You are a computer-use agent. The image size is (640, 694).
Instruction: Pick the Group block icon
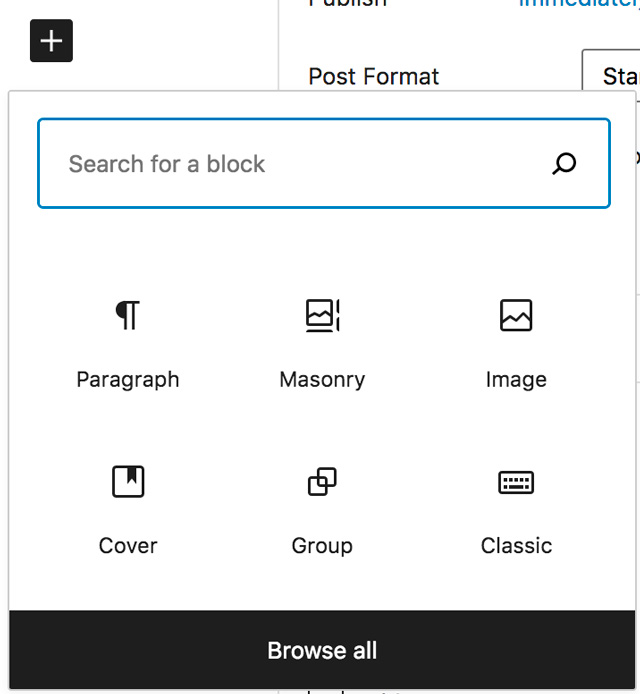(322, 482)
